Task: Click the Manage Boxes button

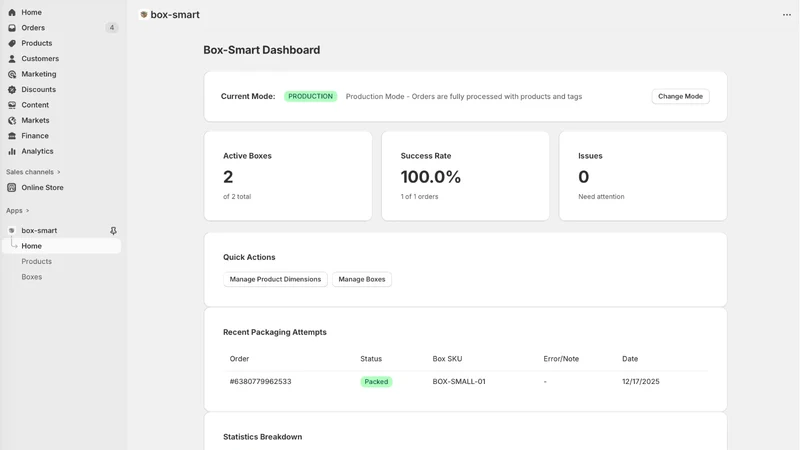Action: [x=362, y=279]
